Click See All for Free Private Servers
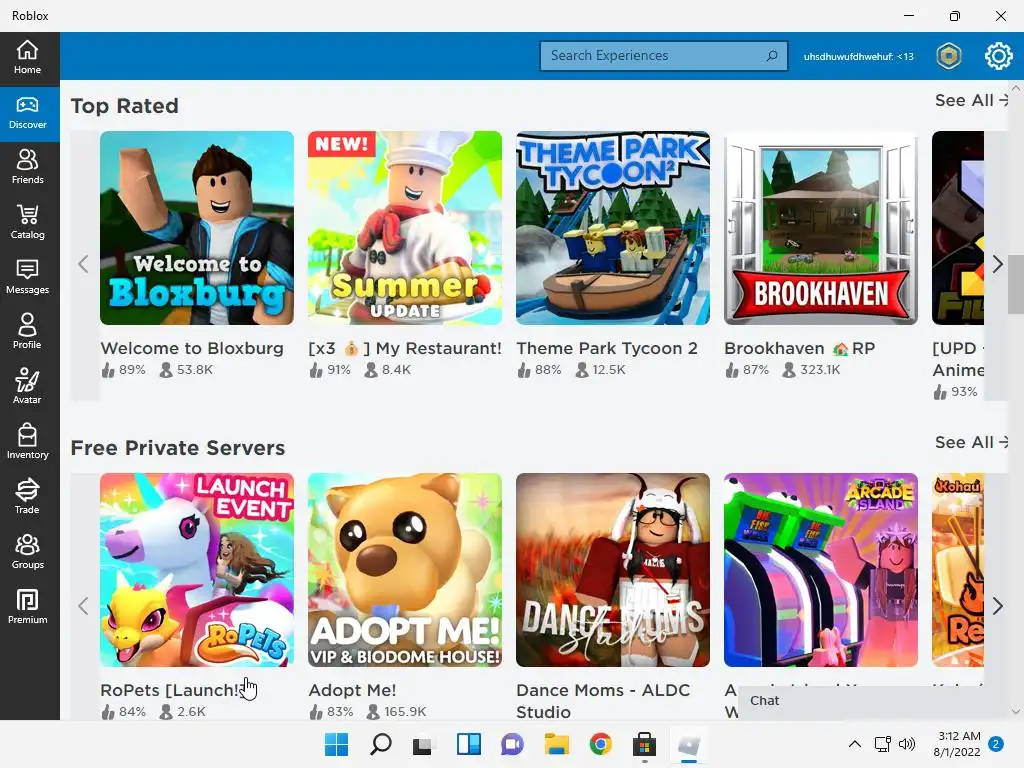 (x=972, y=443)
